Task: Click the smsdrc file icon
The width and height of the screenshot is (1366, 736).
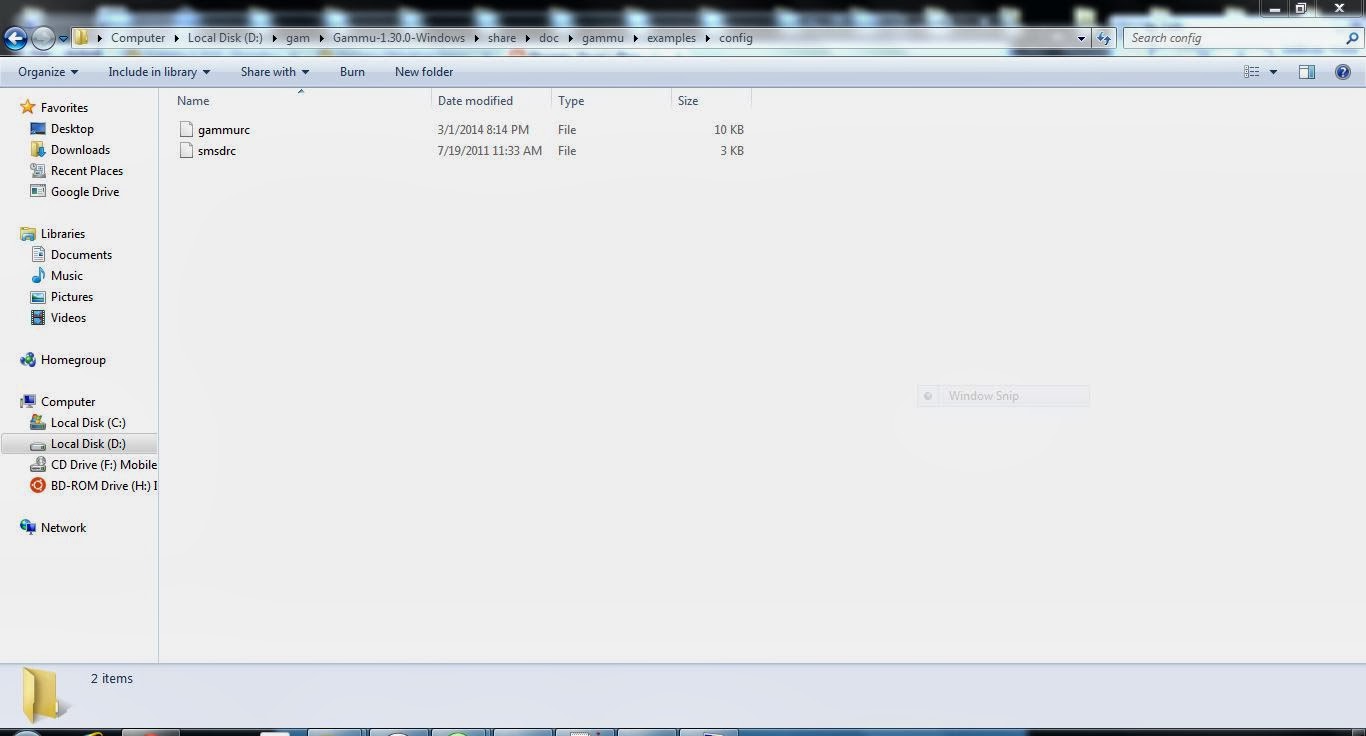Action: click(185, 150)
